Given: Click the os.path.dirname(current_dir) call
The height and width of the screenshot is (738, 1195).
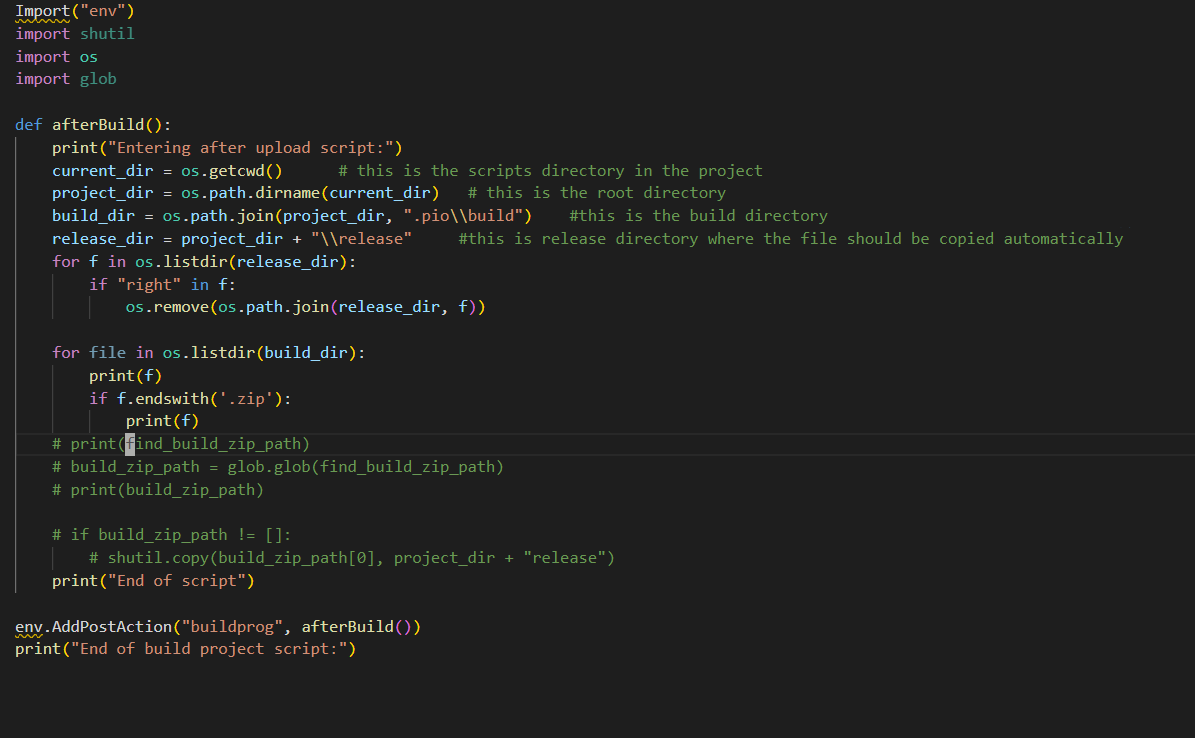Looking at the screenshot, I should click(x=310, y=193).
